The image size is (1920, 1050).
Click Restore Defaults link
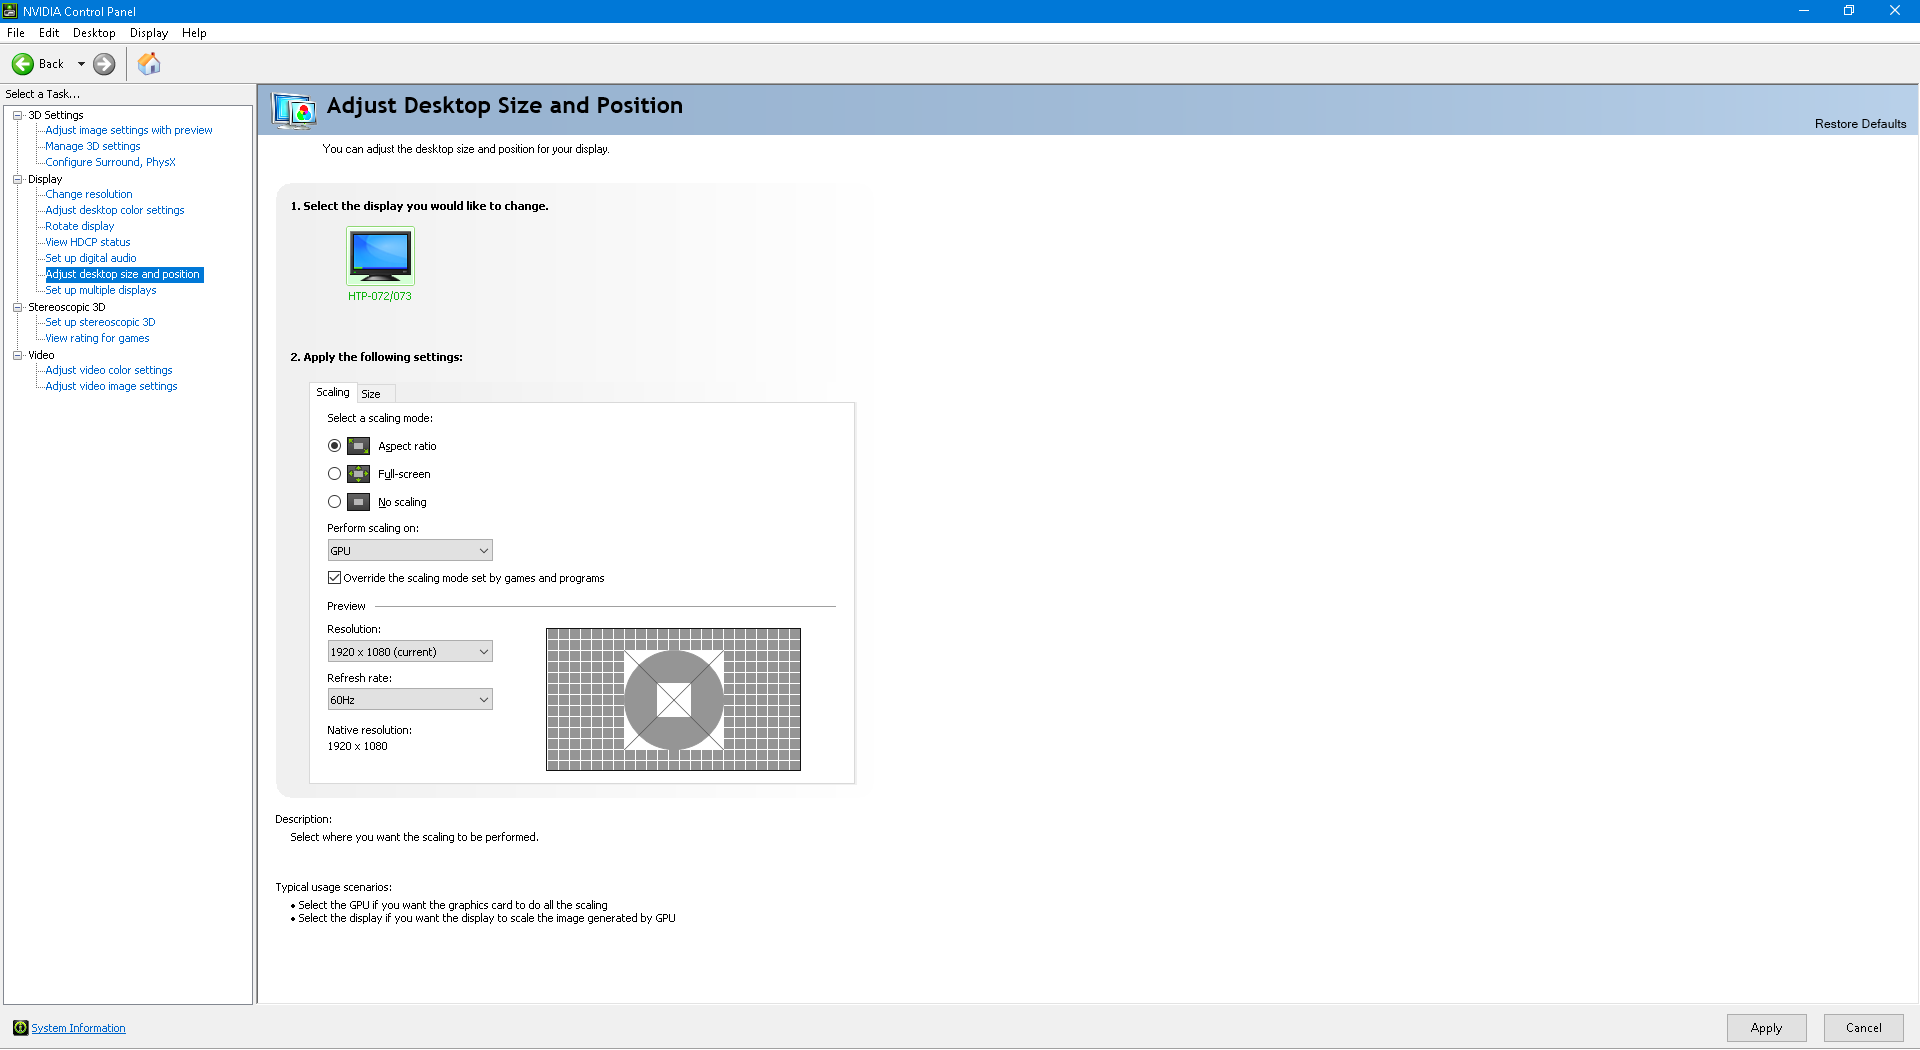[x=1860, y=124]
